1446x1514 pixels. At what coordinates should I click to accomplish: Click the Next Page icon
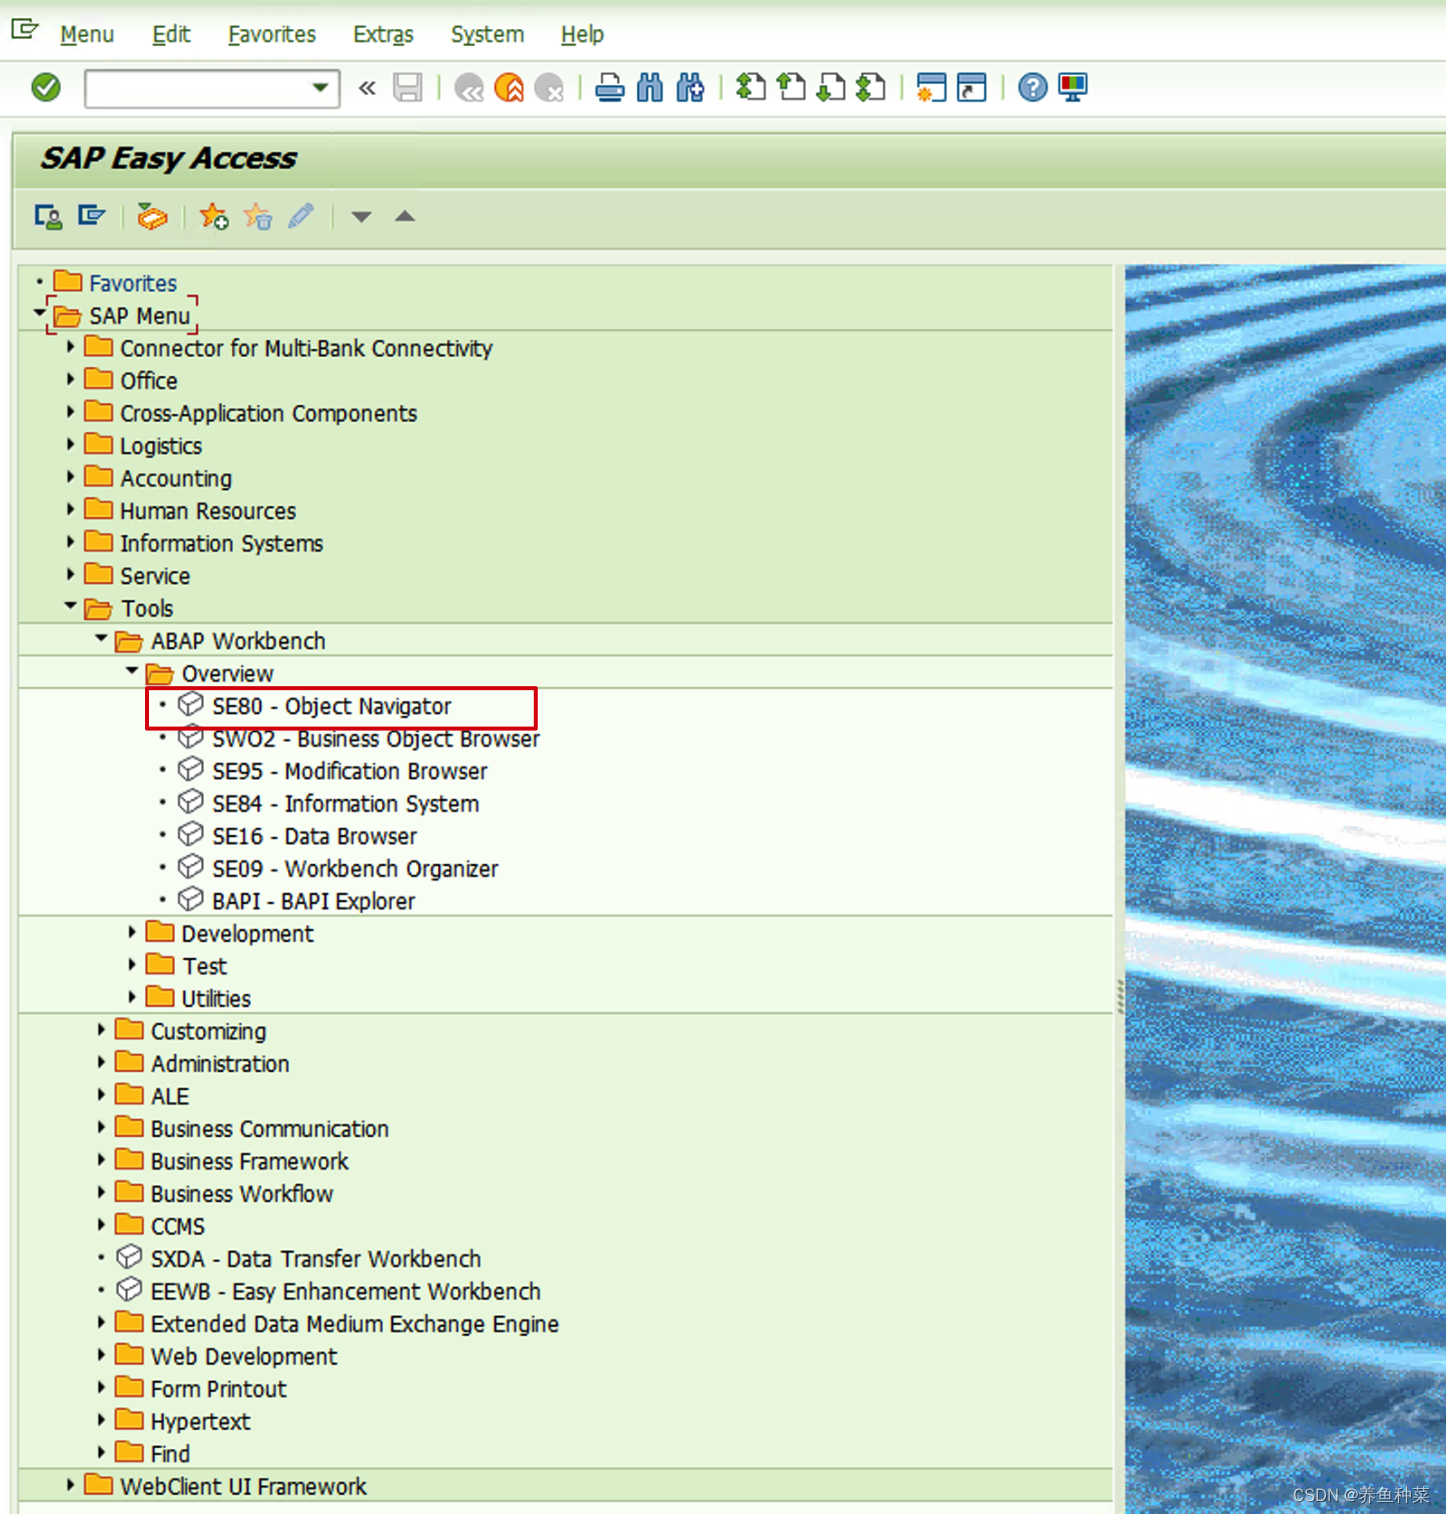[831, 88]
